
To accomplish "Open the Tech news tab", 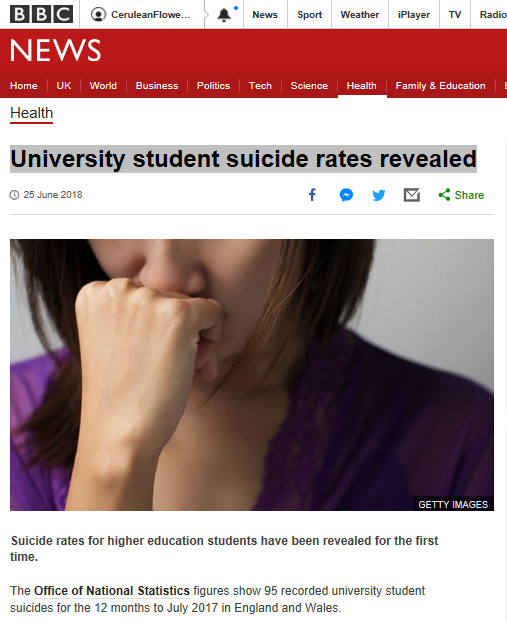I will coord(260,86).
